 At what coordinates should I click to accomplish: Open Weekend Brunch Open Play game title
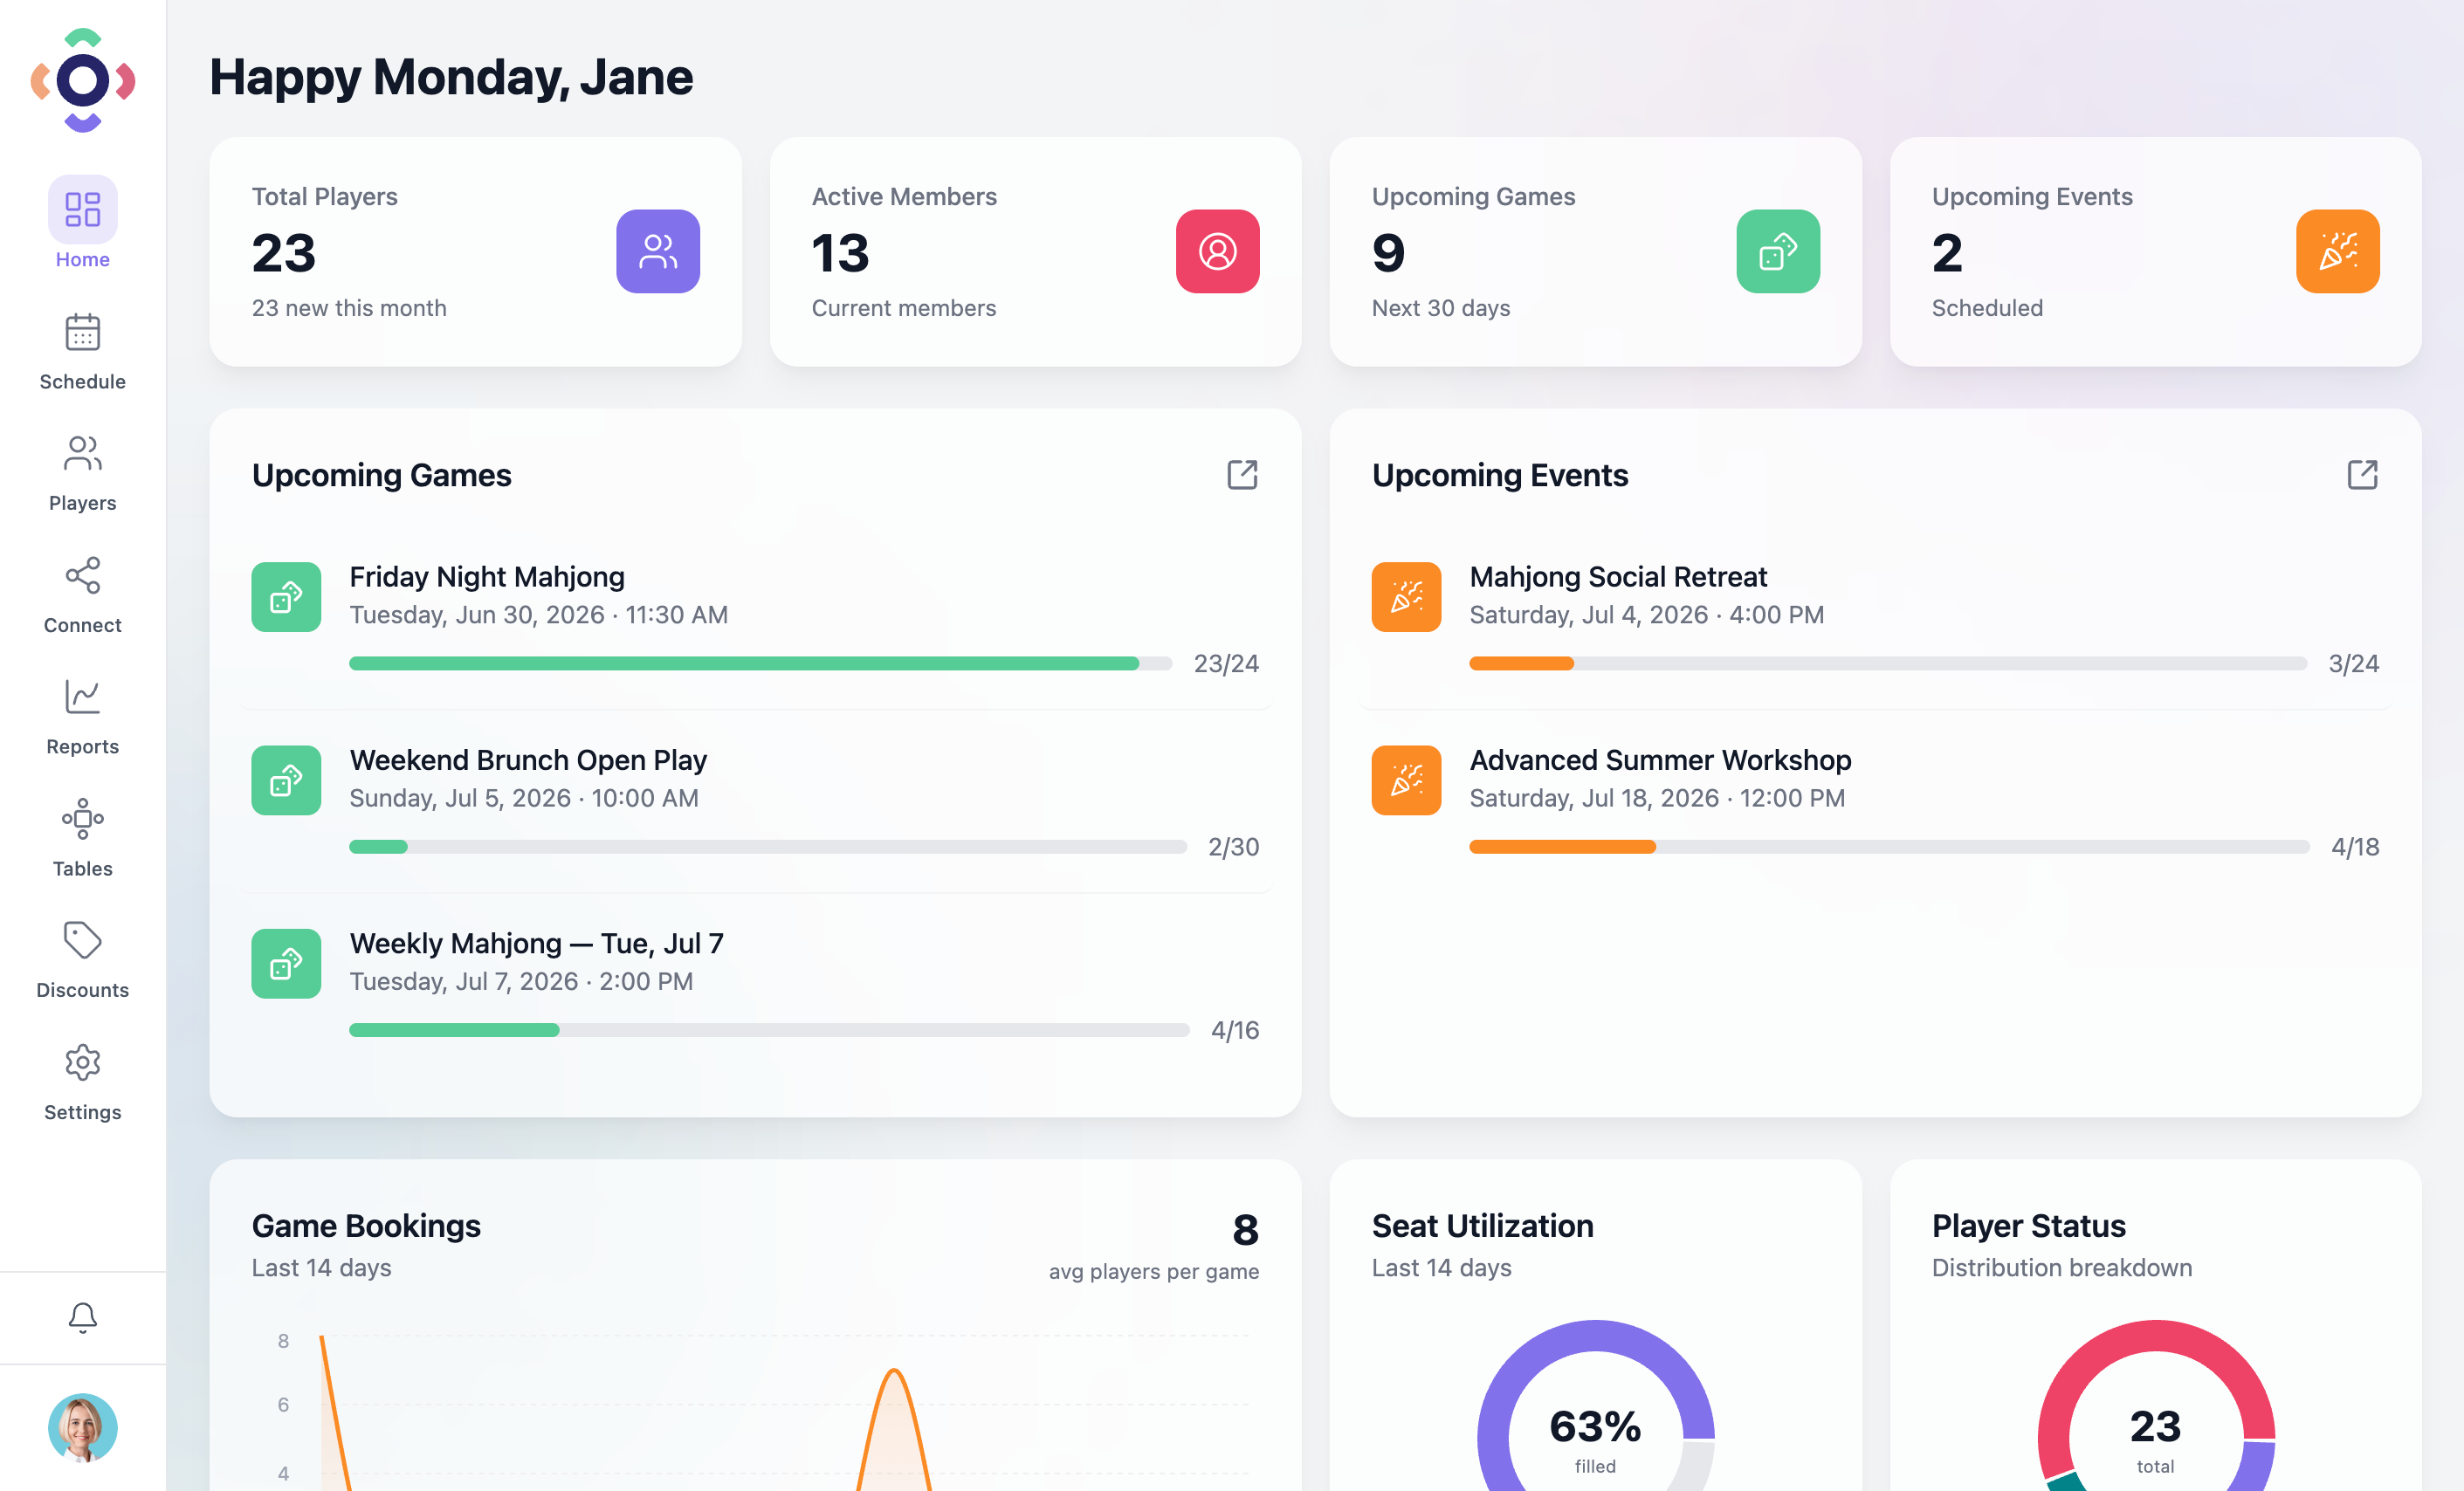pos(528,760)
